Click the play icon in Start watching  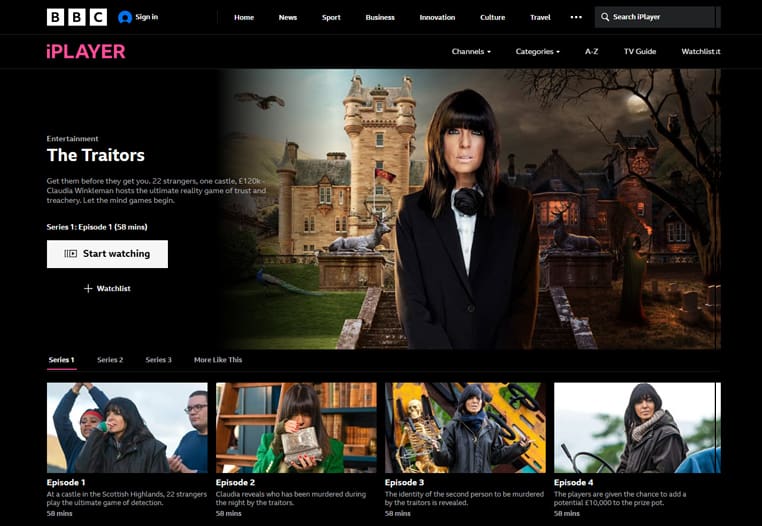pos(70,254)
